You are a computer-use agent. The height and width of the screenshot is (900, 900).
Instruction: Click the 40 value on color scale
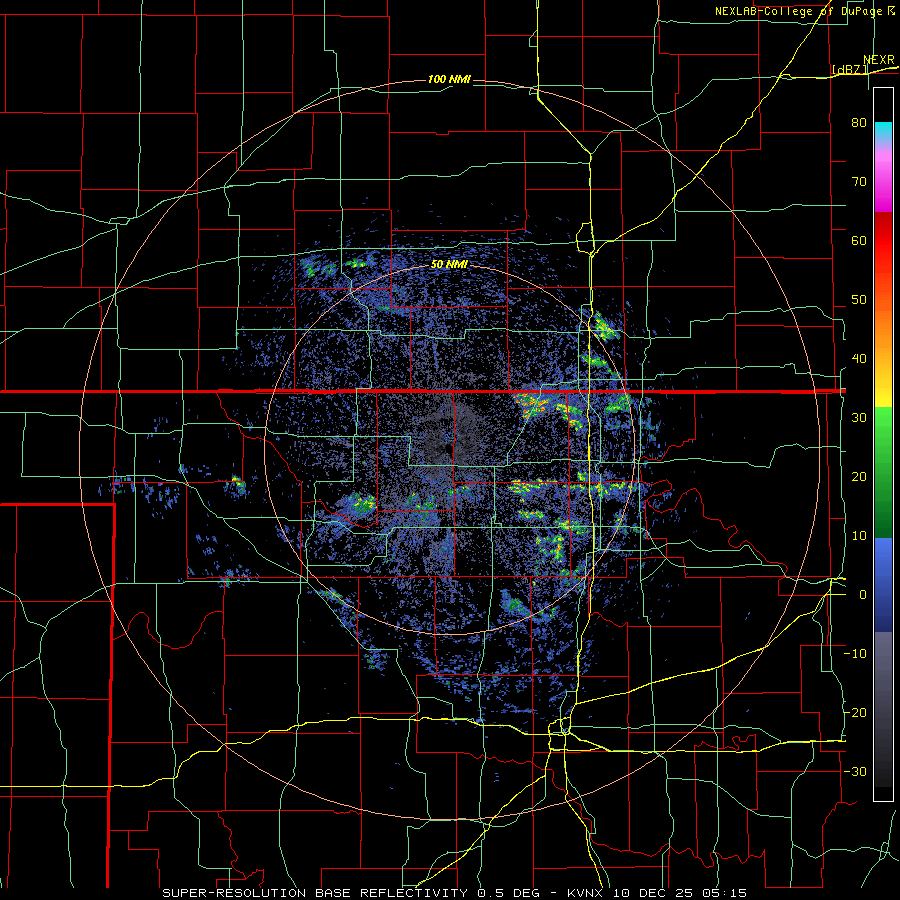[859, 359]
